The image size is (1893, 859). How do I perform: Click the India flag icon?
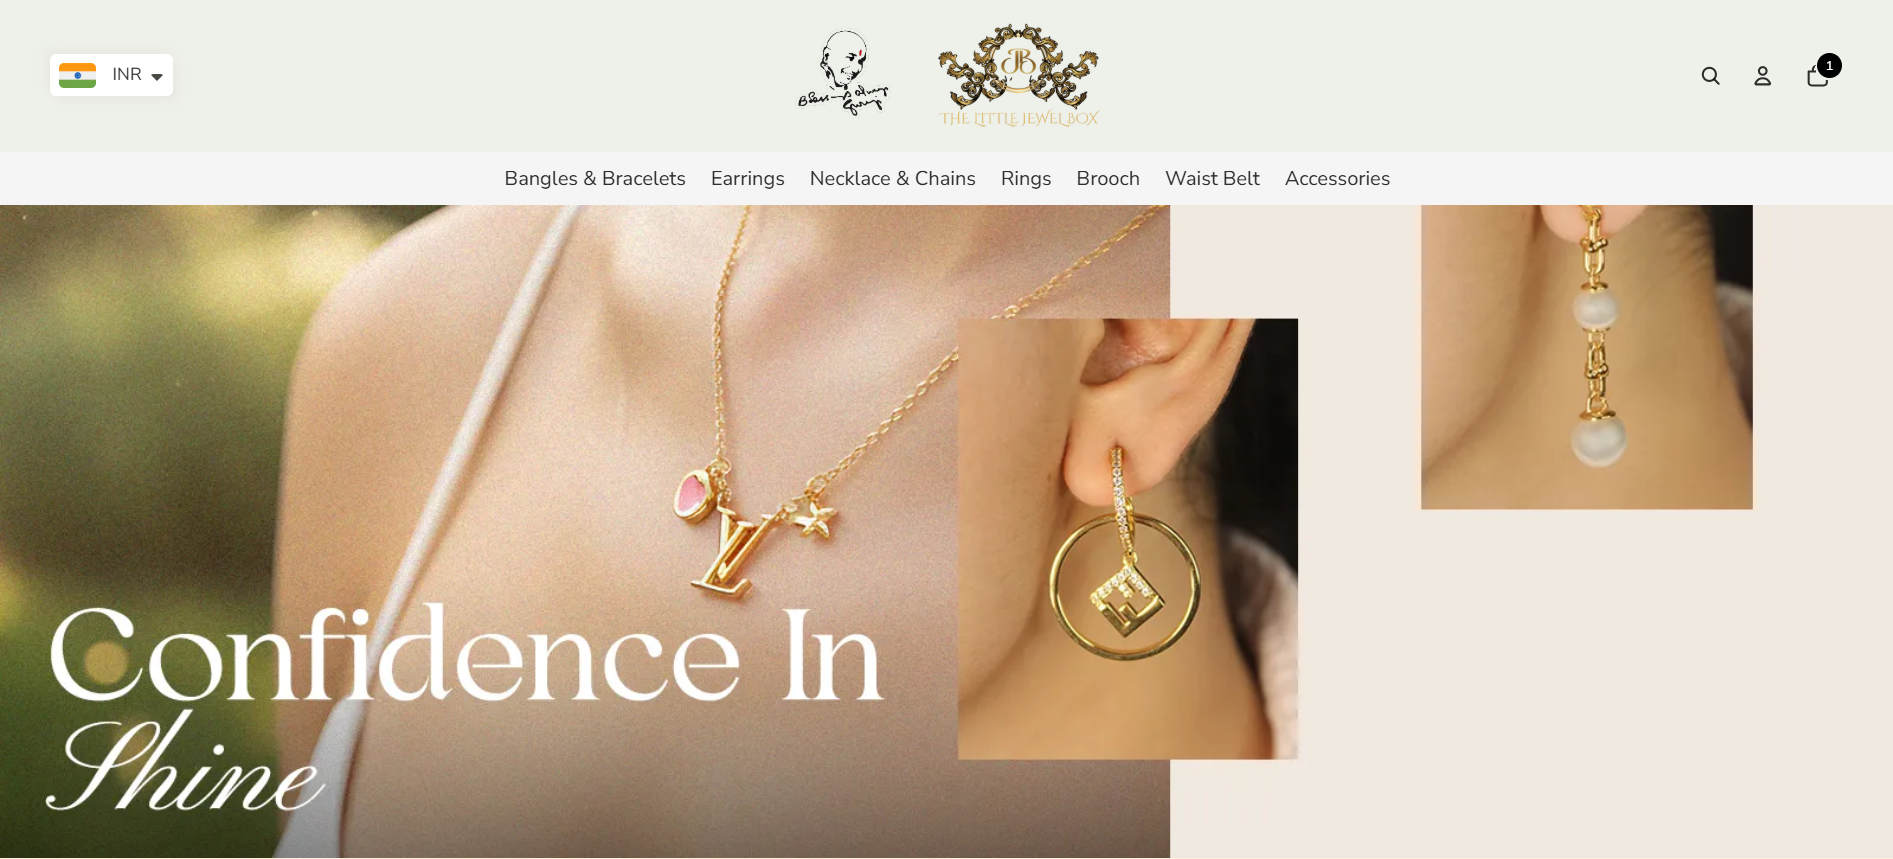[x=77, y=75]
